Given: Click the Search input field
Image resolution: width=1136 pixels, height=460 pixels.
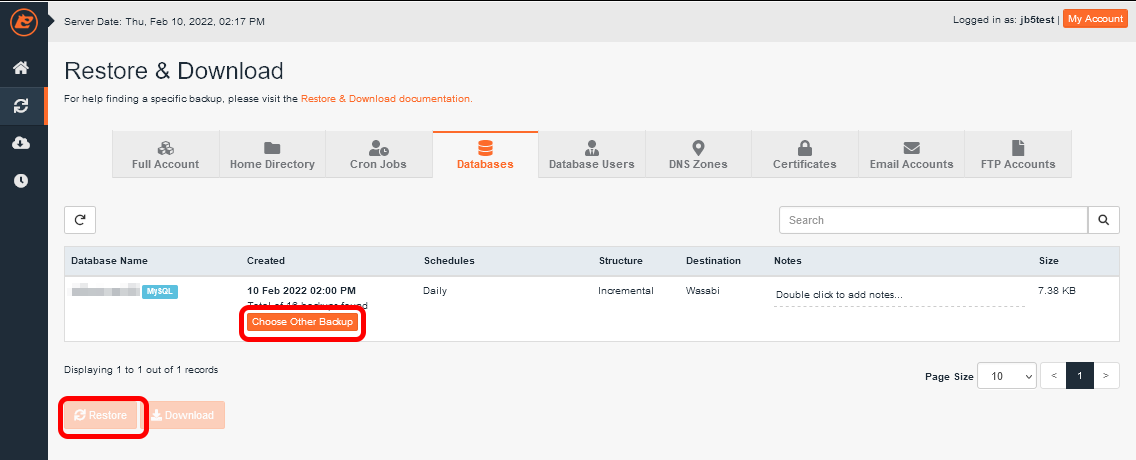Looking at the screenshot, I should (932, 220).
